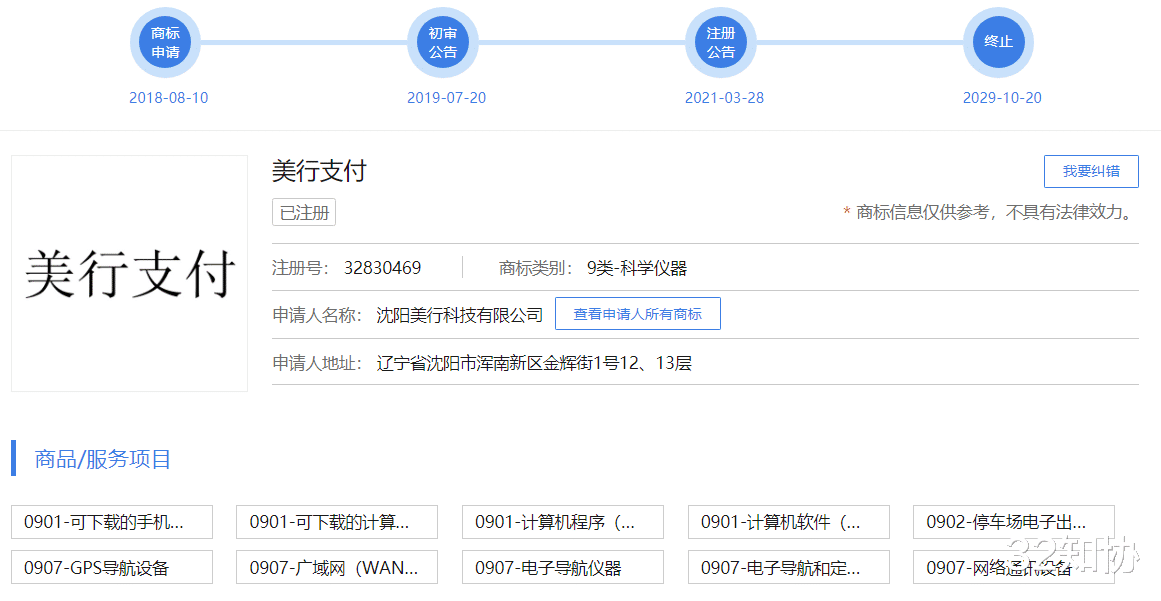Click applicant name 沈阳美行科技有限公司
1161x601 pixels.
(464, 313)
